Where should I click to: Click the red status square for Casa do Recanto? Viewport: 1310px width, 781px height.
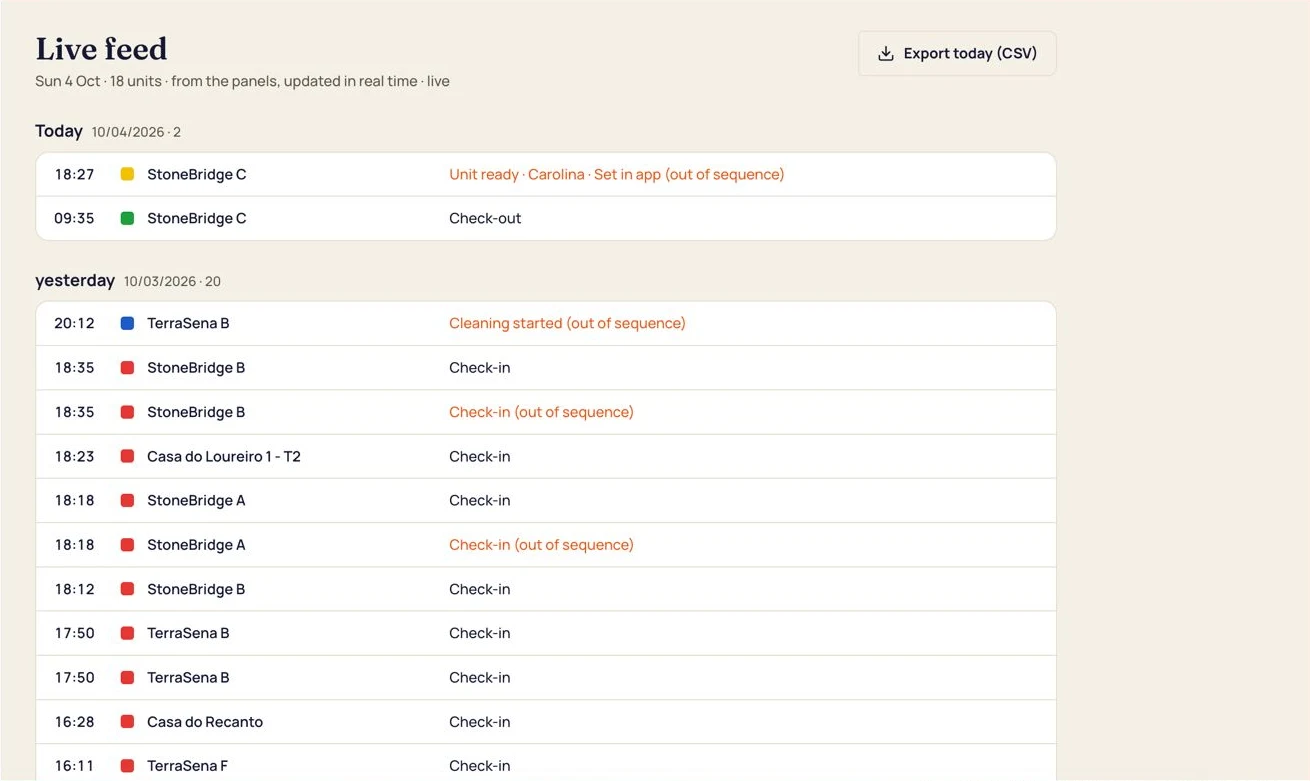127,722
